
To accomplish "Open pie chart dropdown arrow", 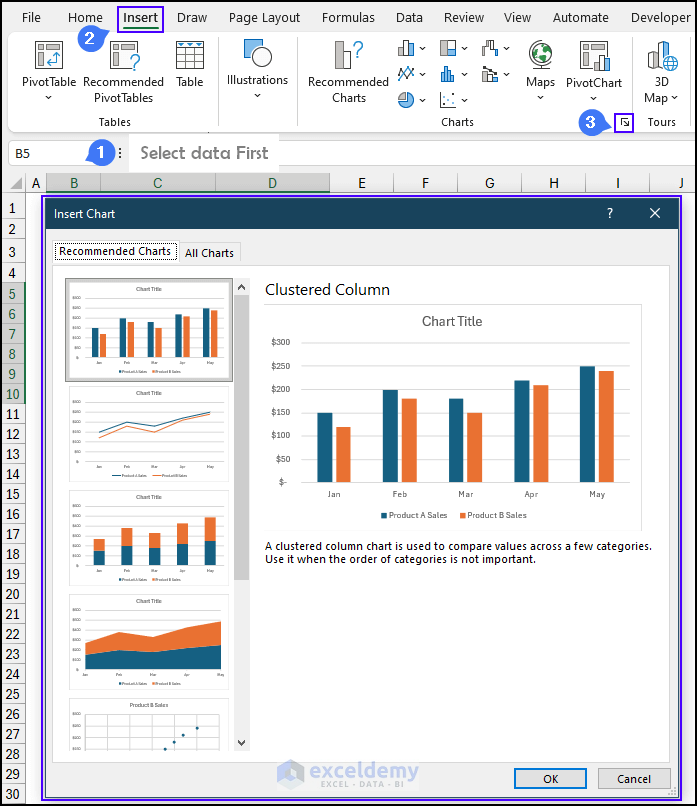I will pos(423,100).
